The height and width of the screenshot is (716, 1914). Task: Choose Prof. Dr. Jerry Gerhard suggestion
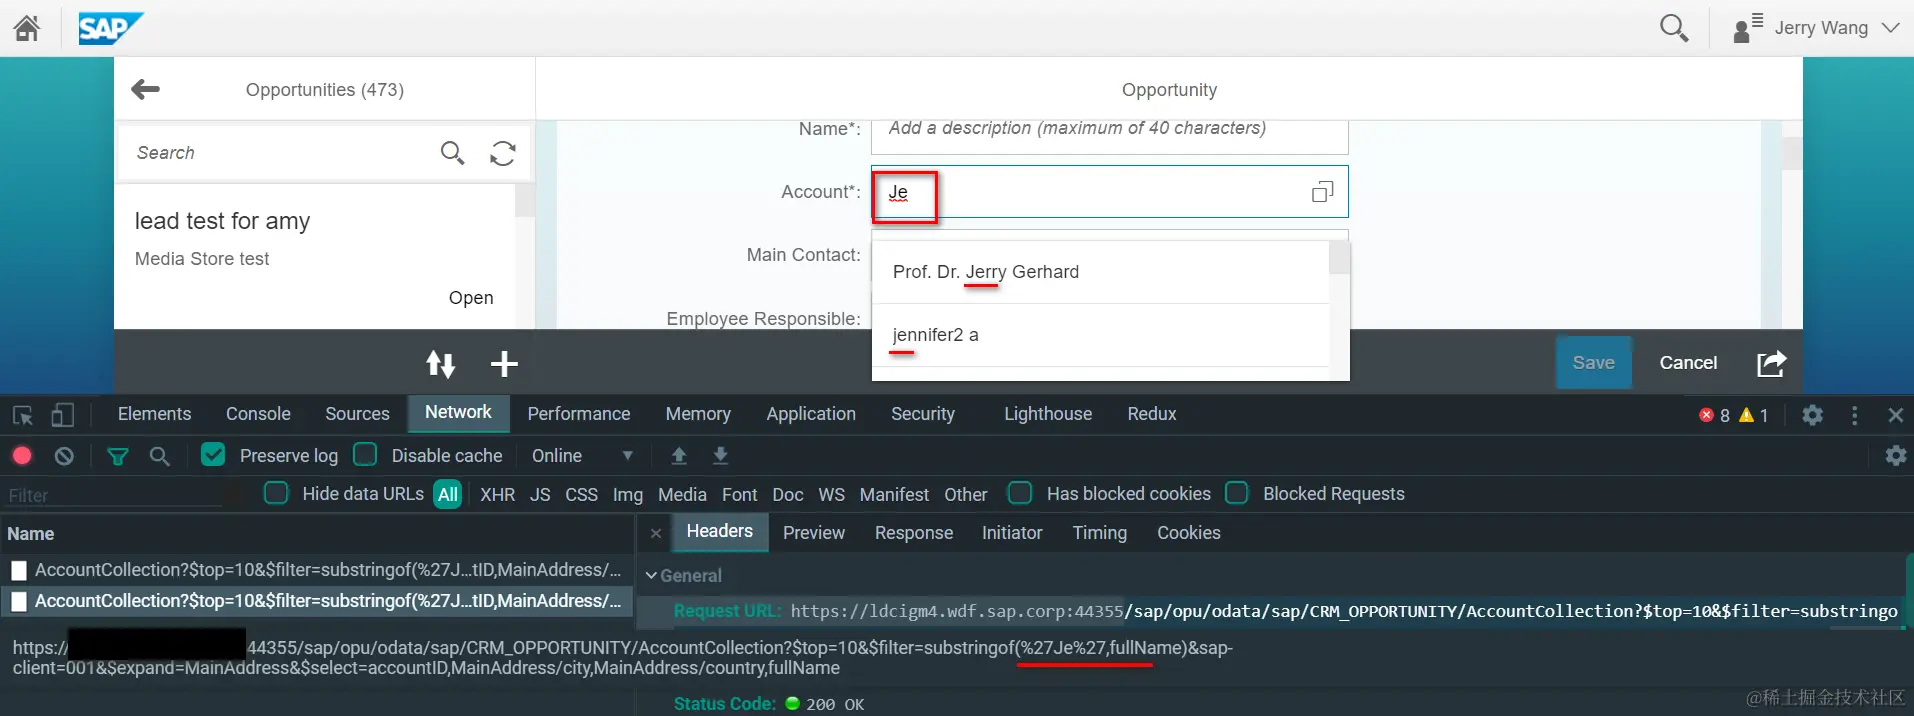pyautogui.click(x=1100, y=272)
